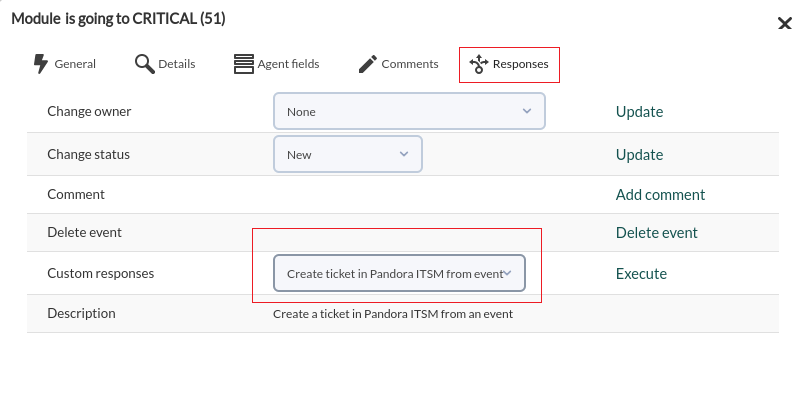Close the event dialog with the X
This screenshot has height=400, width=800.
click(x=784, y=23)
